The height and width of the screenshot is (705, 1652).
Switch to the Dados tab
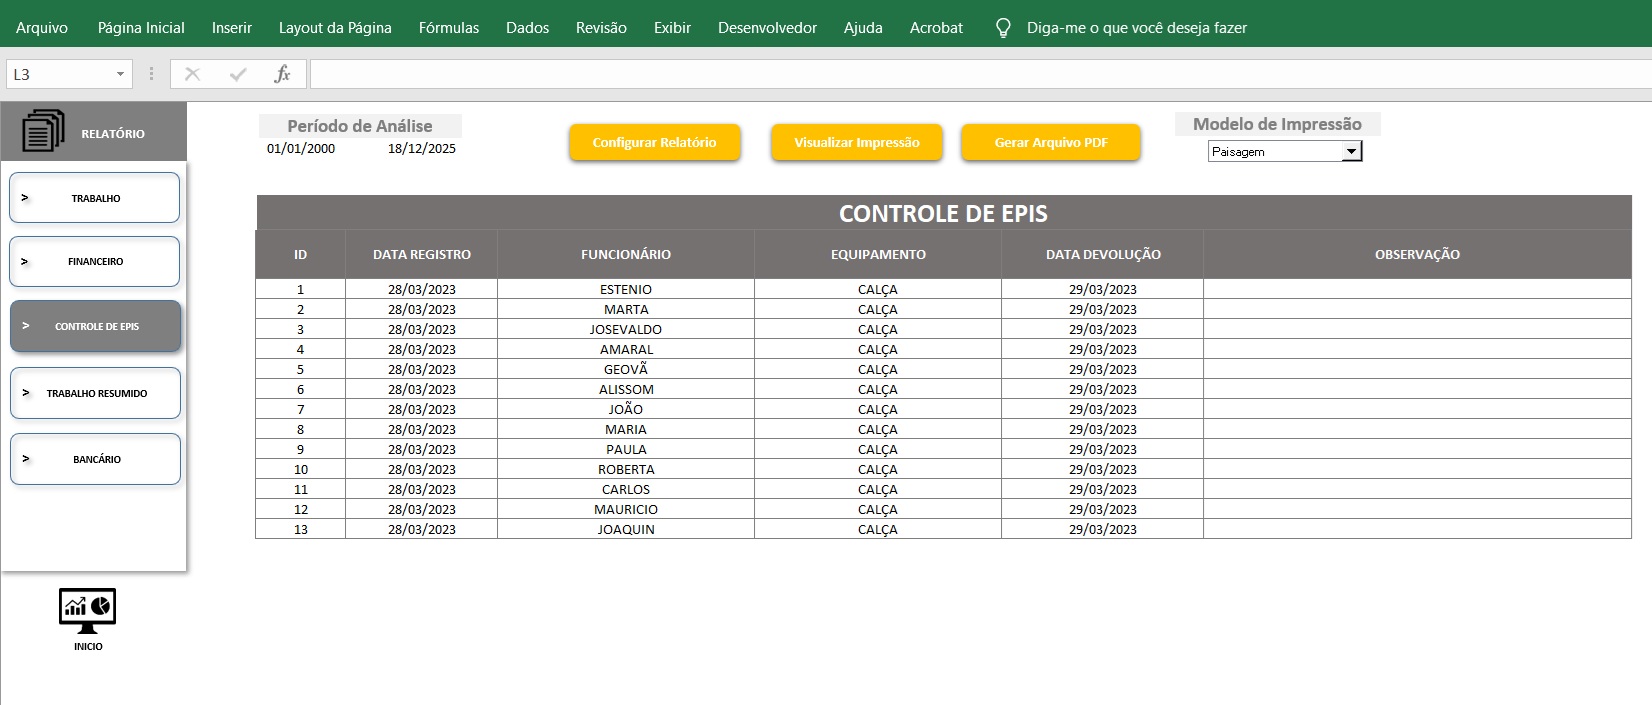click(527, 28)
